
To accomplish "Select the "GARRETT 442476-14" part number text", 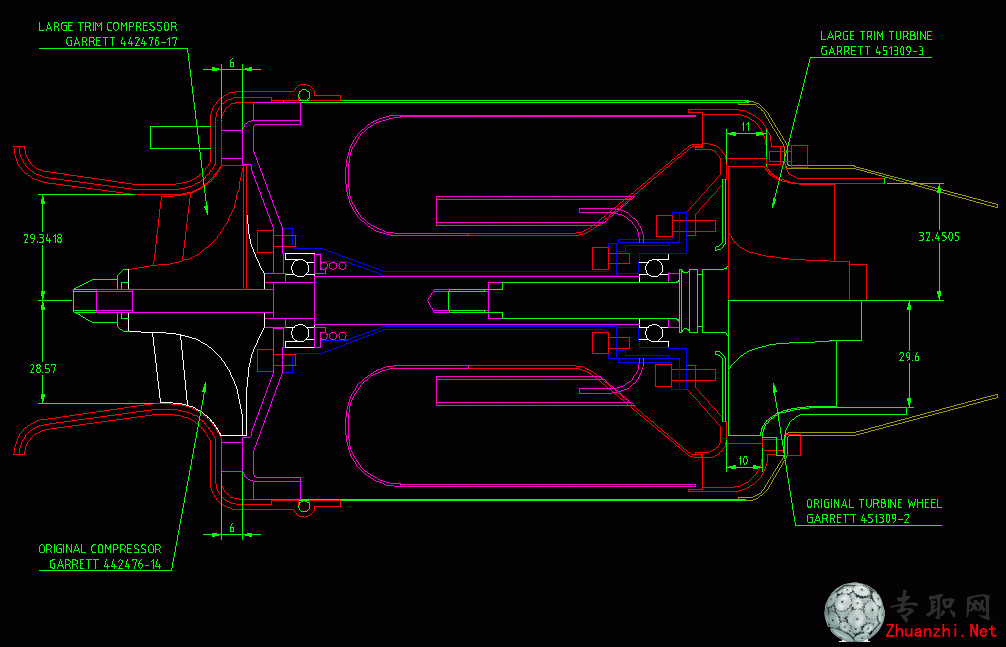I will (x=105, y=565).
